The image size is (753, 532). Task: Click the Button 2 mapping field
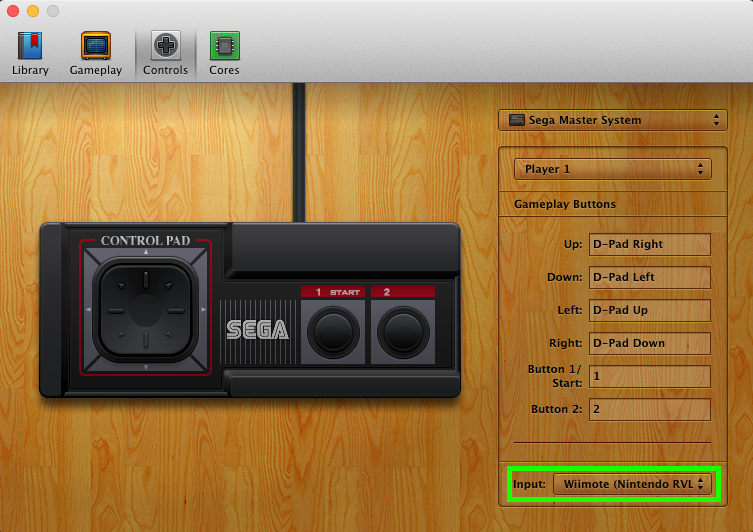click(x=650, y=410)
